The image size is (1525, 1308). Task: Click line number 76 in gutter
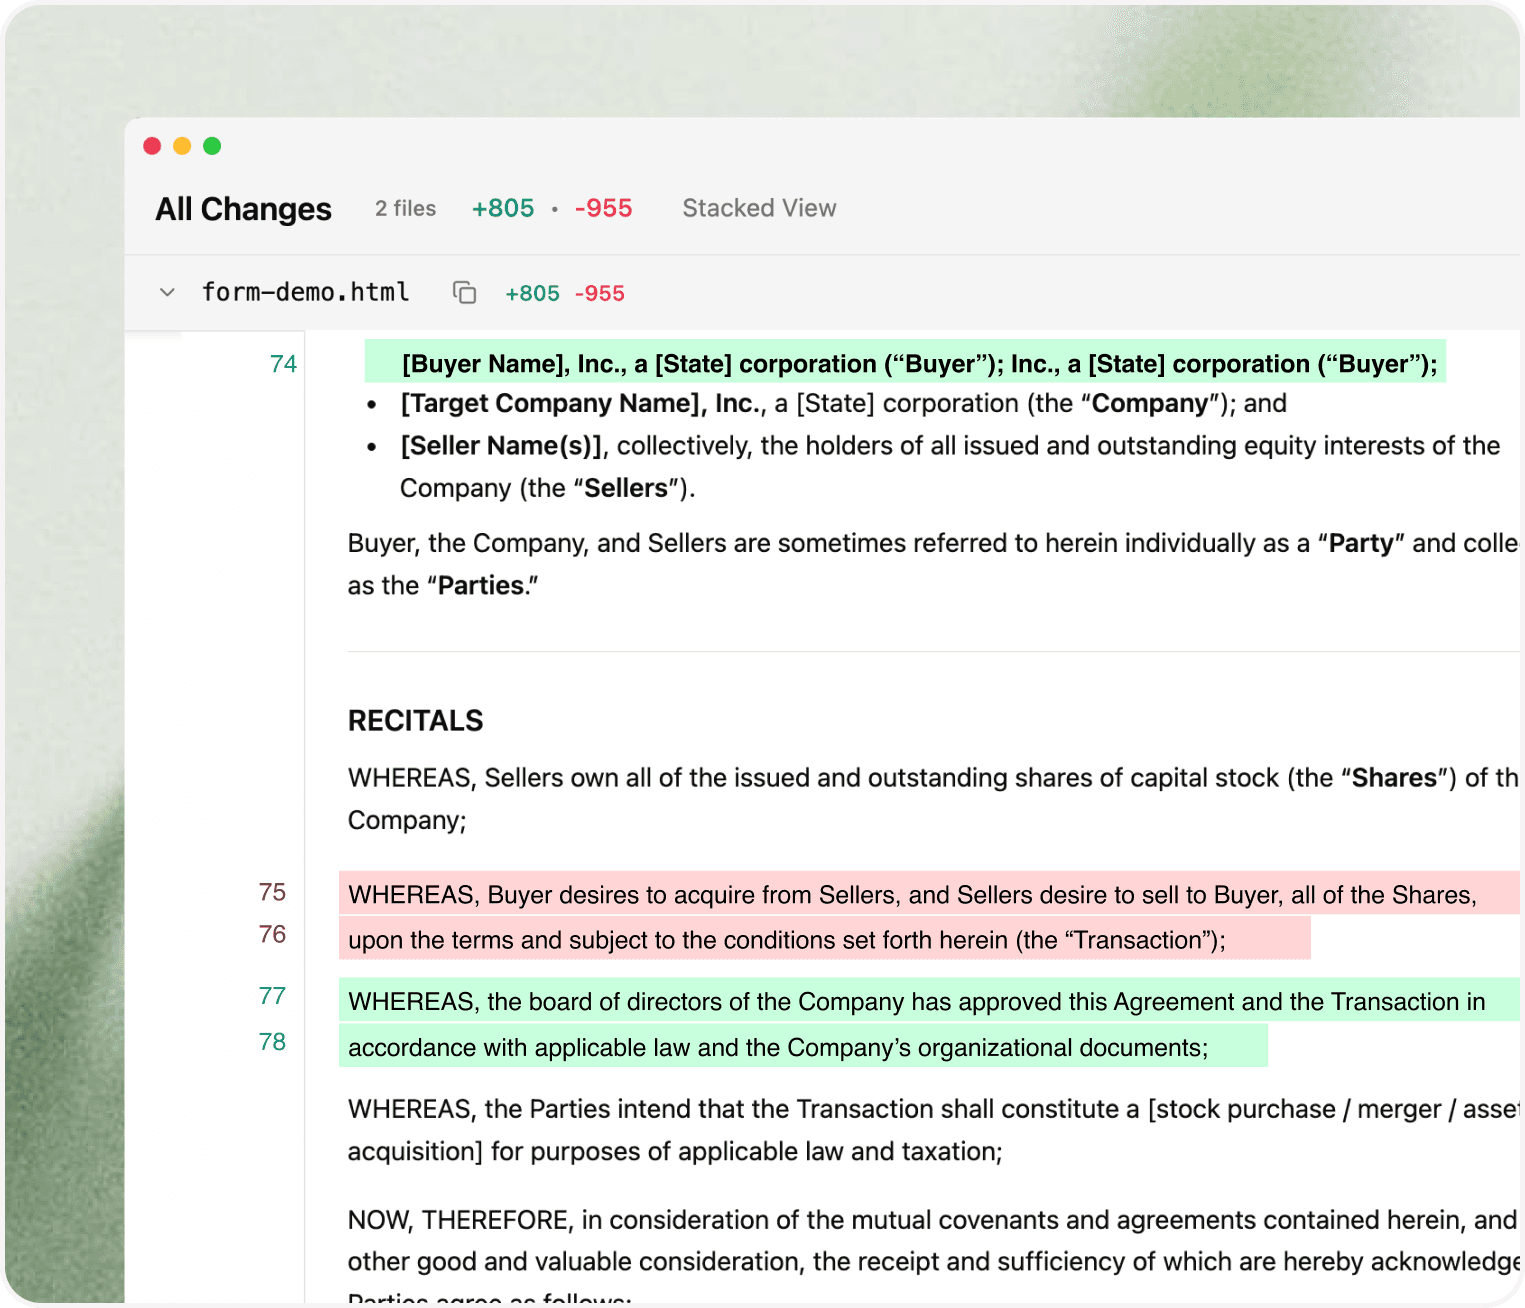272,934
